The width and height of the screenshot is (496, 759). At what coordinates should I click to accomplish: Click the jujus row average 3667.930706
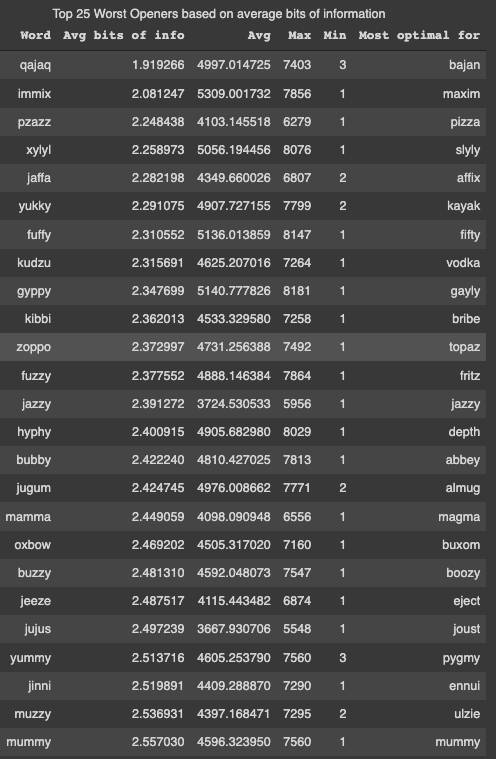click(234, 629)
